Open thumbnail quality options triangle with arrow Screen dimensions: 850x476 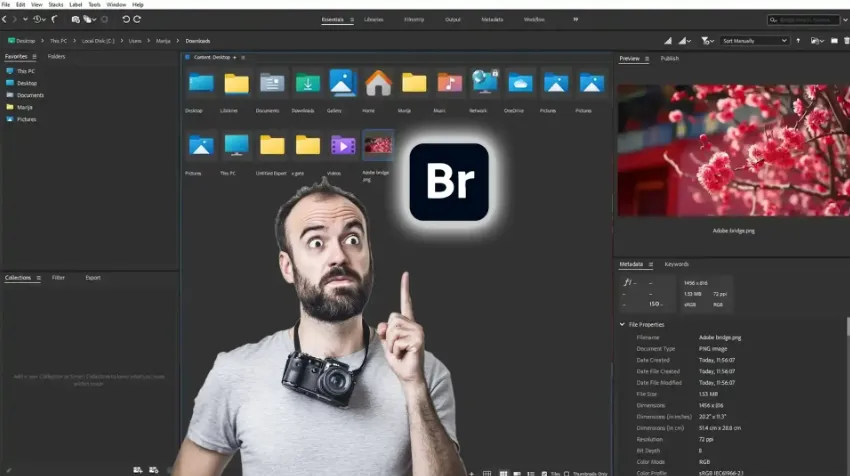point(685,41)
